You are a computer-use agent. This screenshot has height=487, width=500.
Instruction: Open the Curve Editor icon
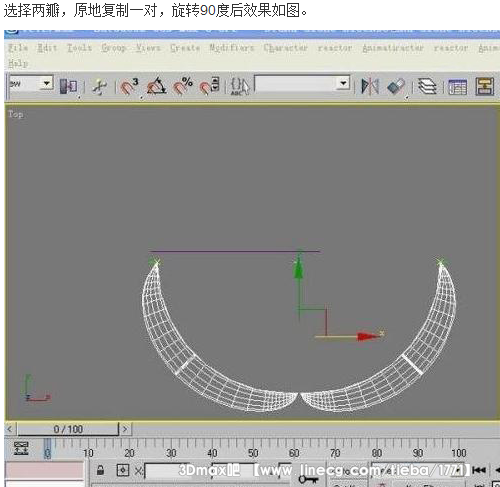(457, 87)
